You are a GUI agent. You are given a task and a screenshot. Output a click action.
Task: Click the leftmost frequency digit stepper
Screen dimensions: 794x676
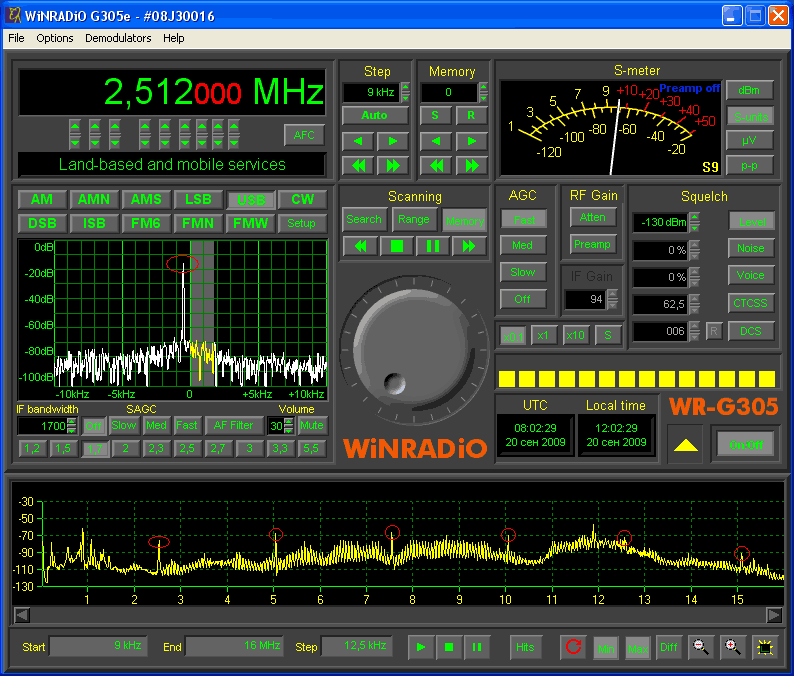(x=74, y=134)
